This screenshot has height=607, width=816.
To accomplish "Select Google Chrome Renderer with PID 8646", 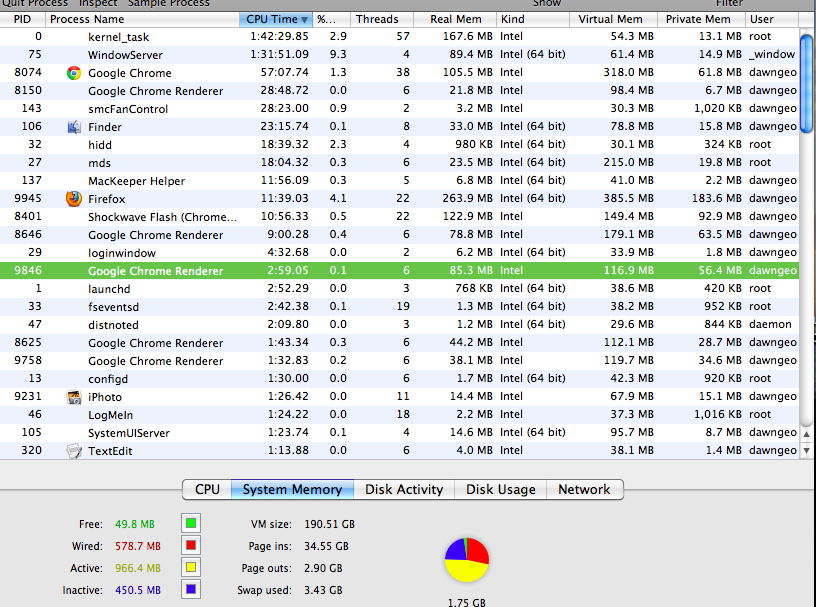I will tap(399, 235).
